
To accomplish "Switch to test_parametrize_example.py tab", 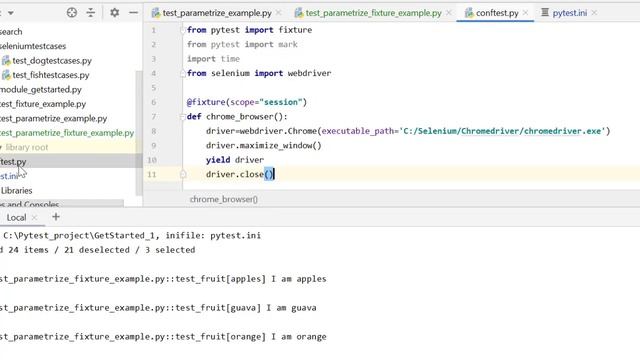I will tap(217, 13).
